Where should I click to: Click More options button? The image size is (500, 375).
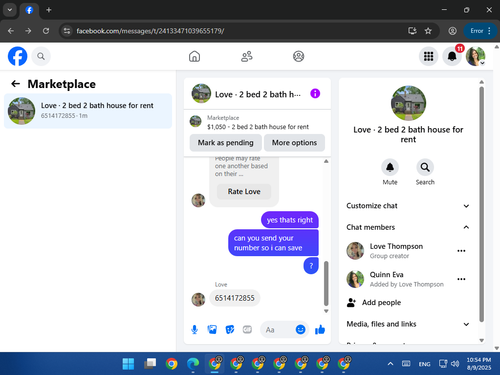pos(294,143)
